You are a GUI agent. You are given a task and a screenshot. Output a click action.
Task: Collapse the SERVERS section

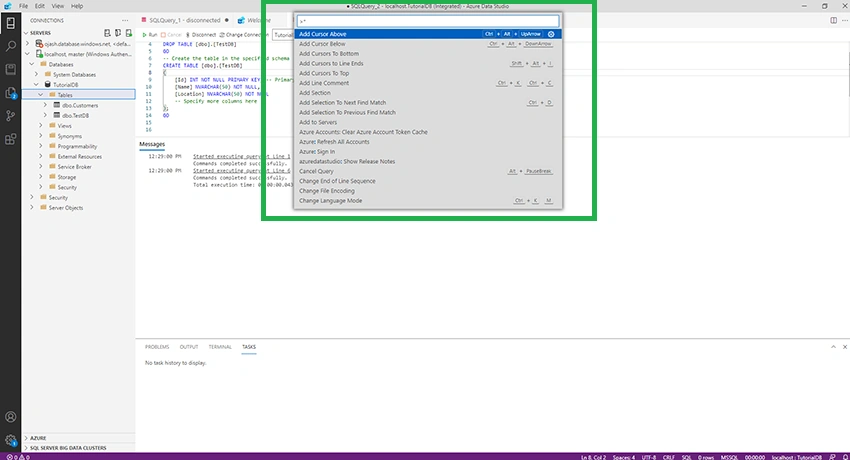26,33
